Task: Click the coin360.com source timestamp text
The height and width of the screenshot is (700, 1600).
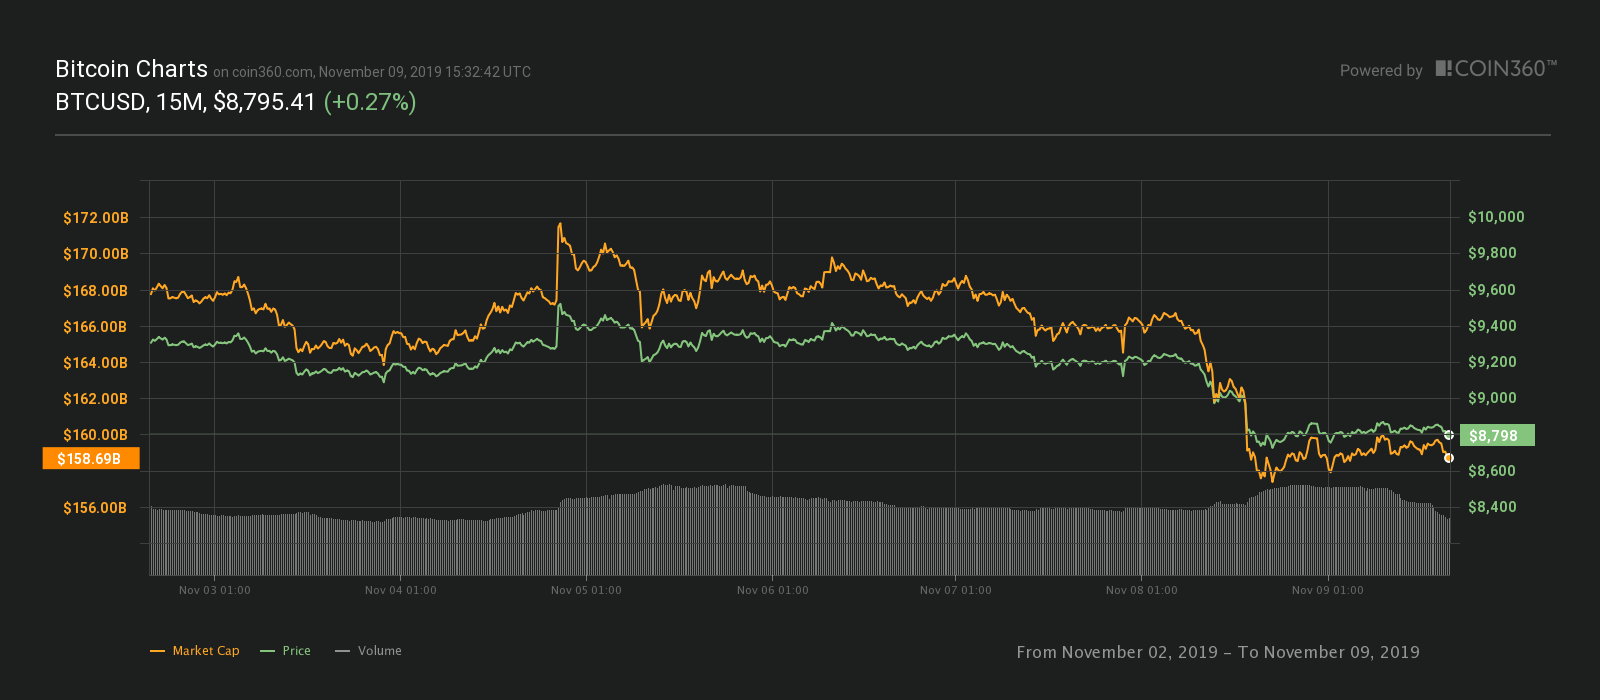Action: pyautogui.click(x=372, y=72)
